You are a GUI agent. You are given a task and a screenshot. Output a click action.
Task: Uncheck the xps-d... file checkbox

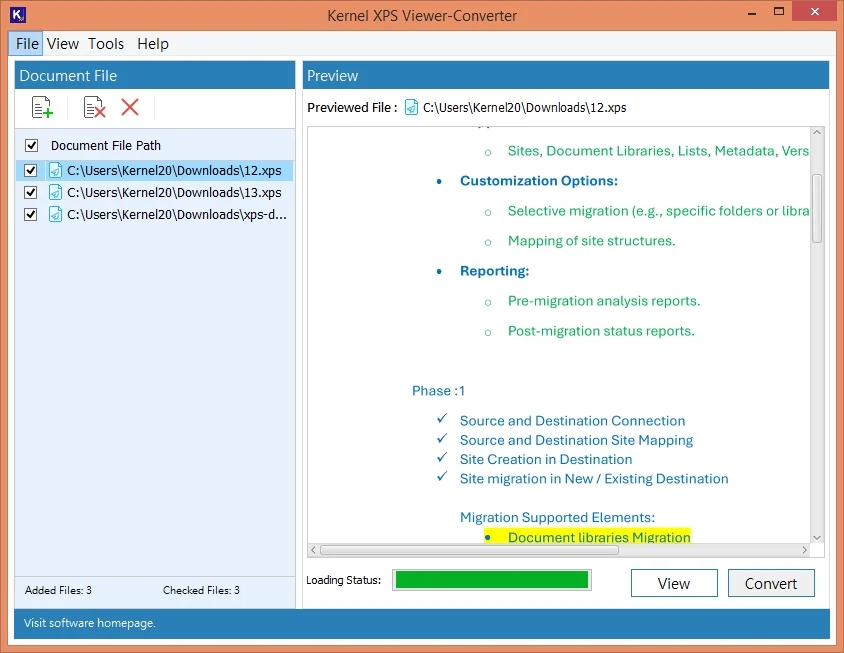(x=31, y=215)
